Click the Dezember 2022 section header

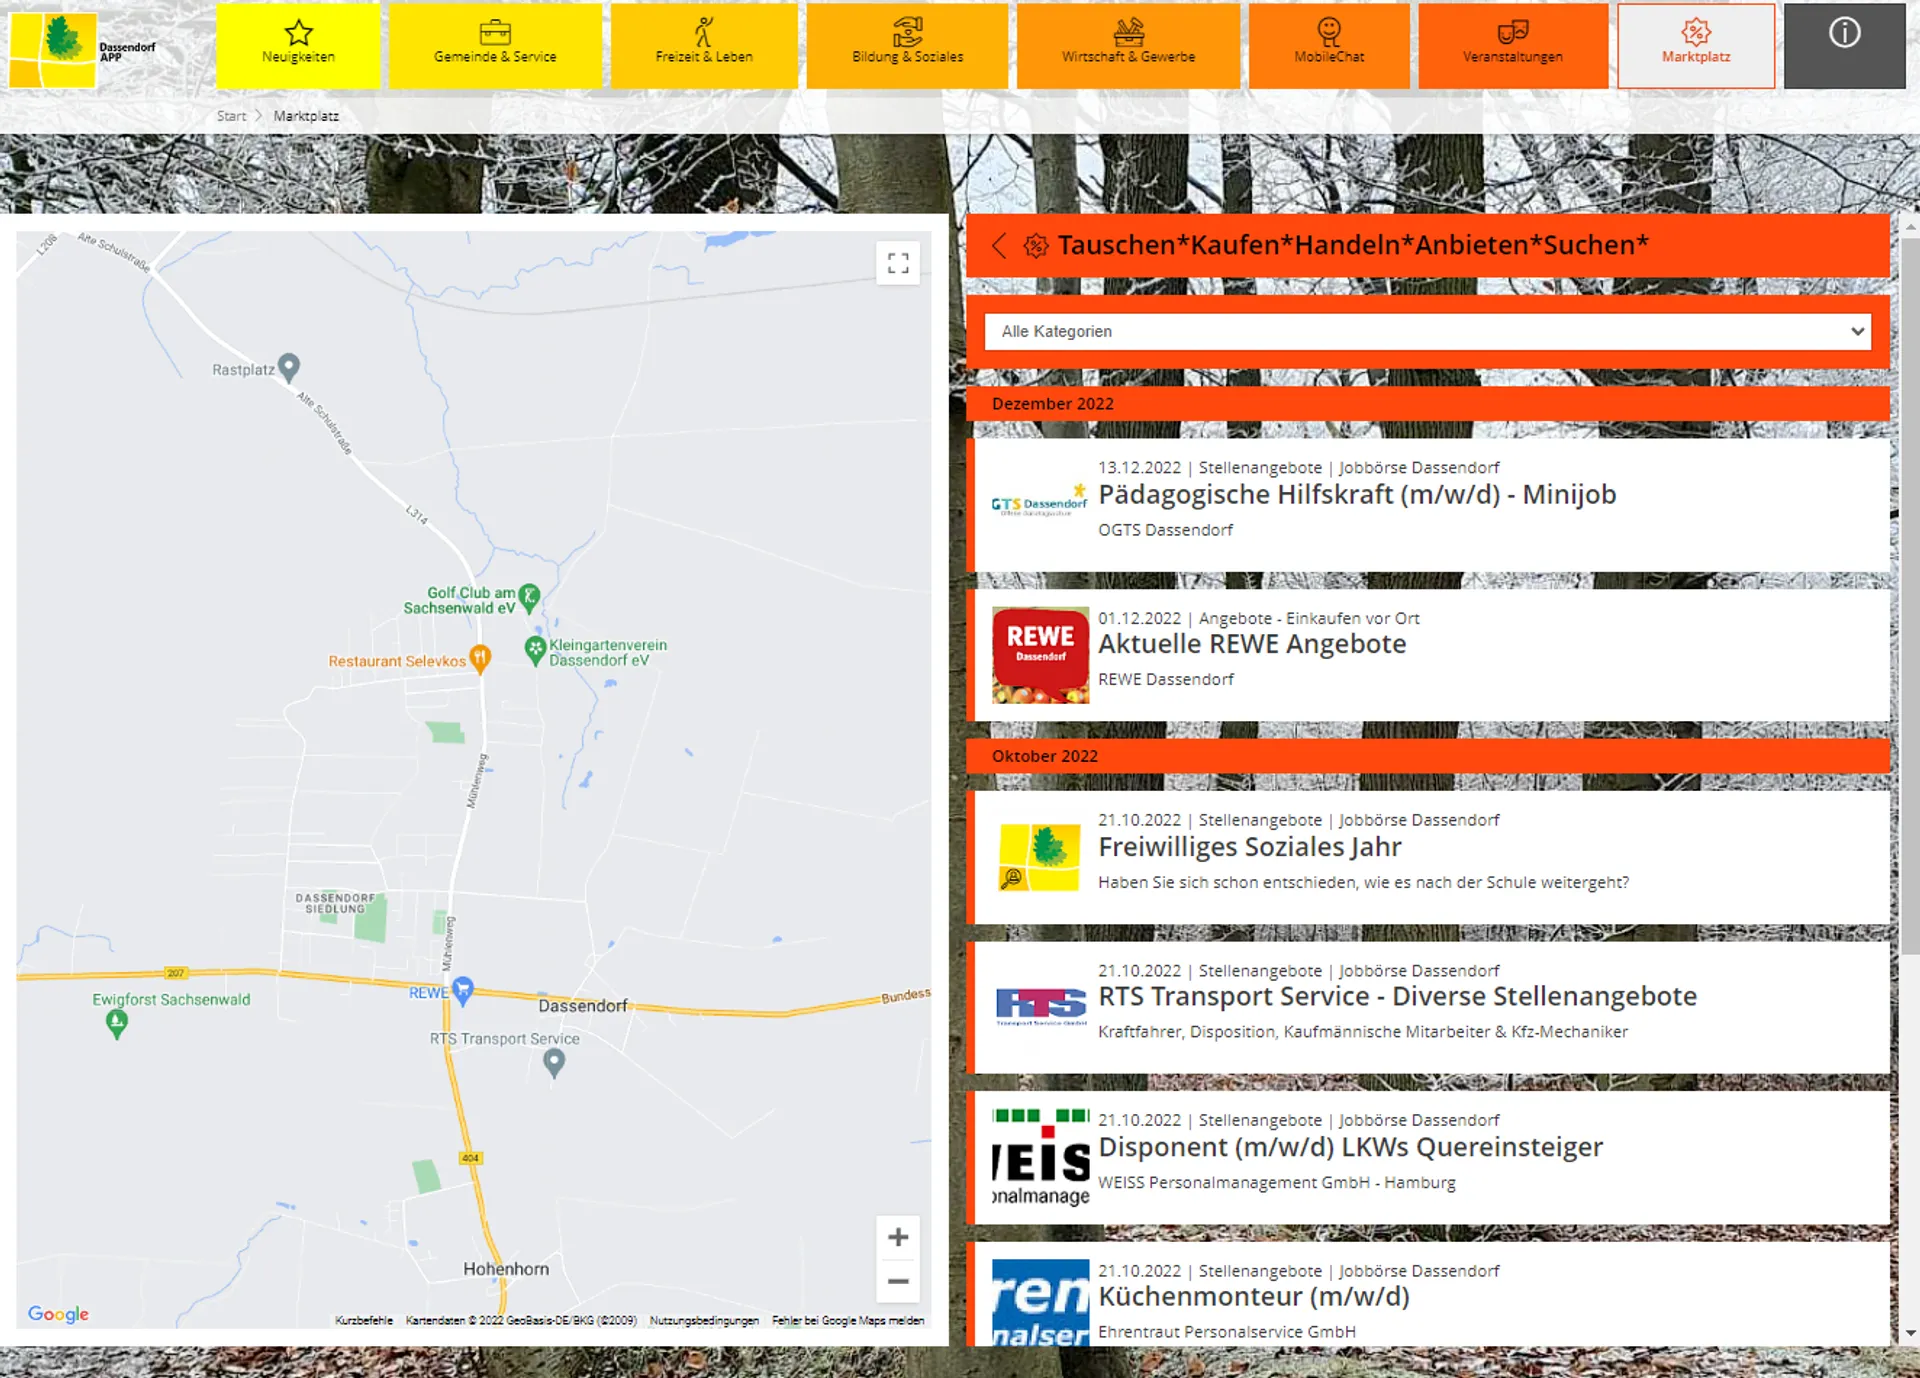pyautogui.click(x=1428, y=404)
